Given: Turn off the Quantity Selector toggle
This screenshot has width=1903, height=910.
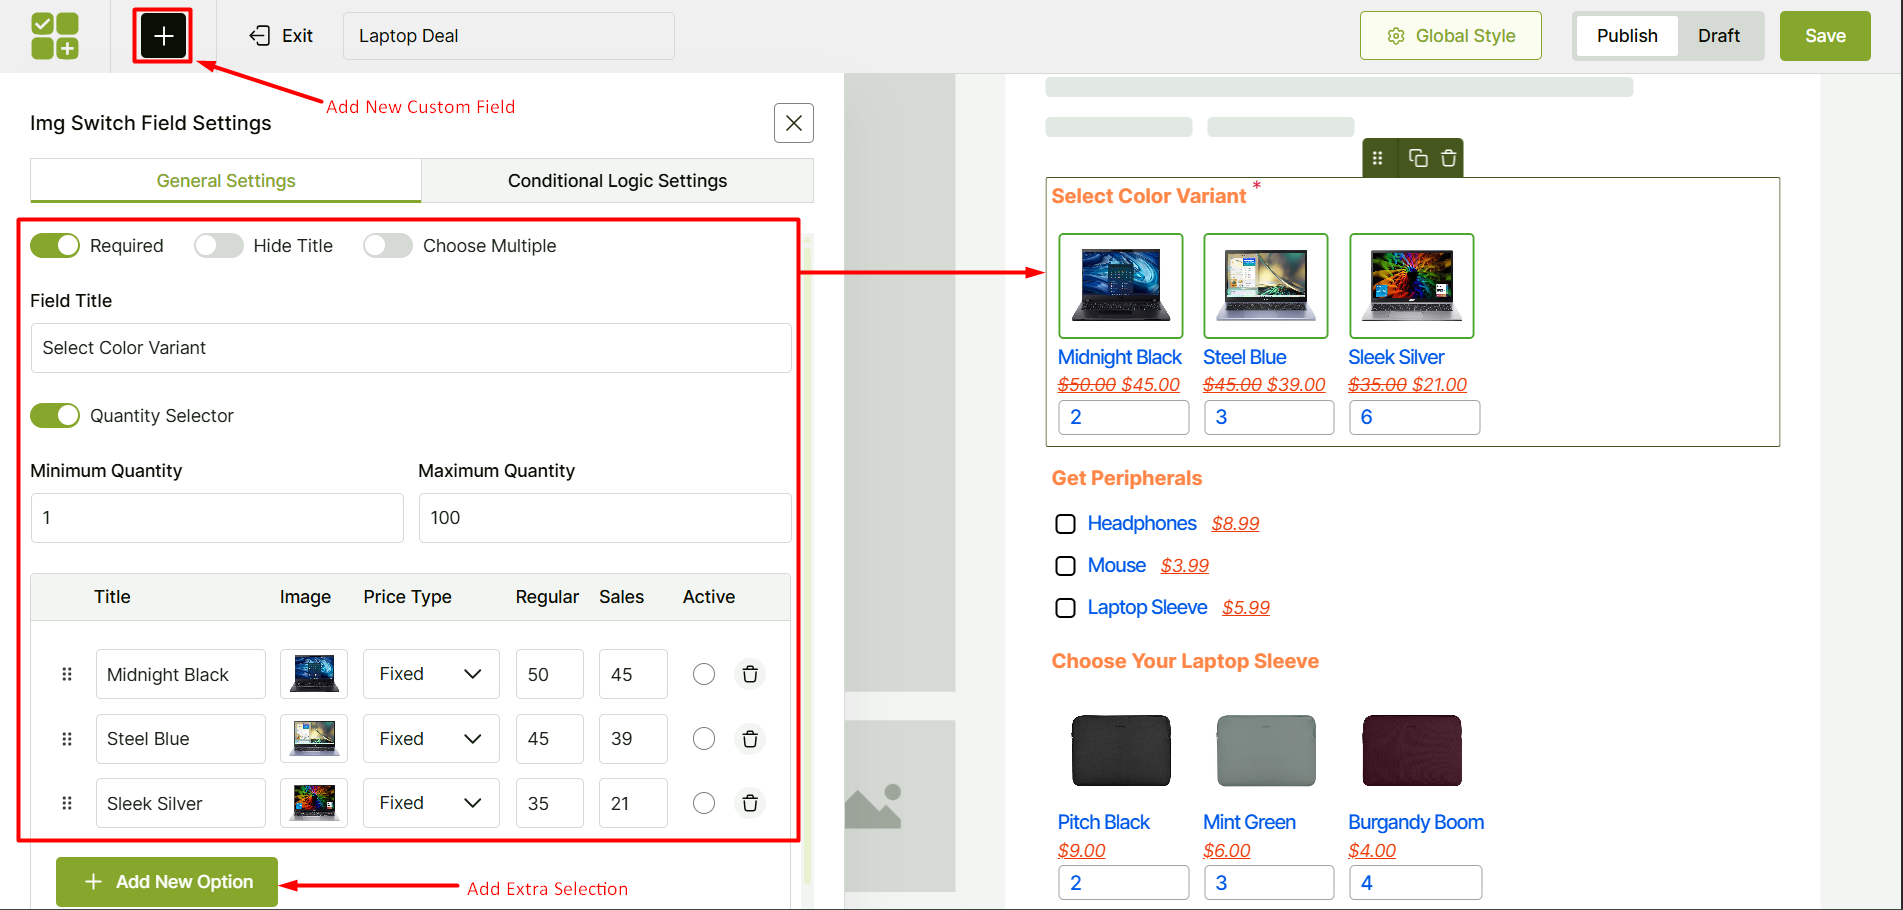Looking at the screenshot, I should (55, 415).
